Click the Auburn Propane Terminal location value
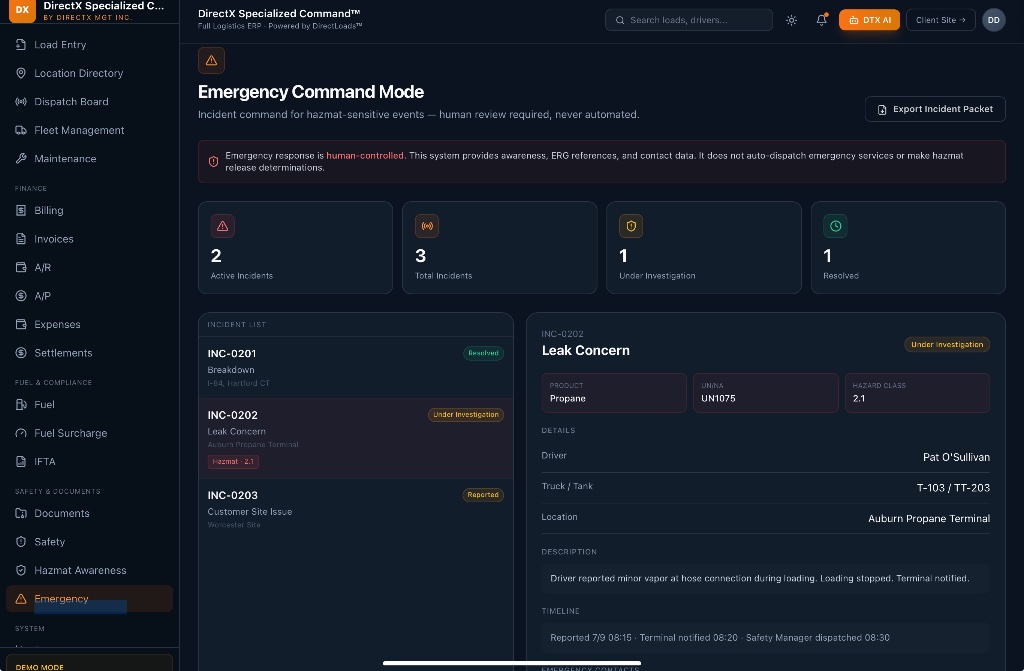The height and width of the screenshot is (671, 1024). pos(929,519)
